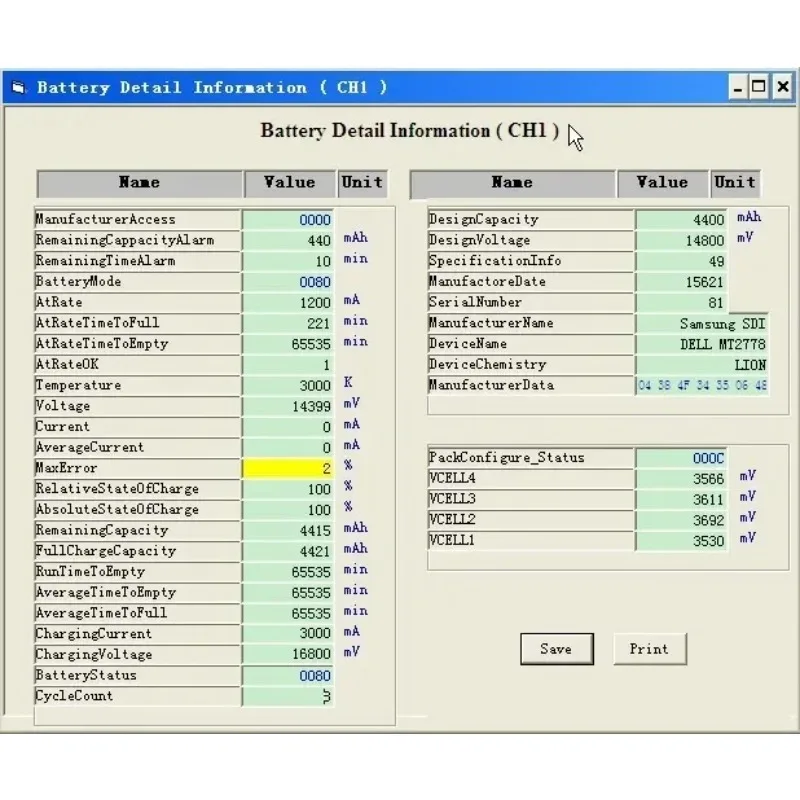This screenshot has width=800, height=800.
Task: Click the RemainingCappacityAlarm value 440
Action: click(288, 240)
